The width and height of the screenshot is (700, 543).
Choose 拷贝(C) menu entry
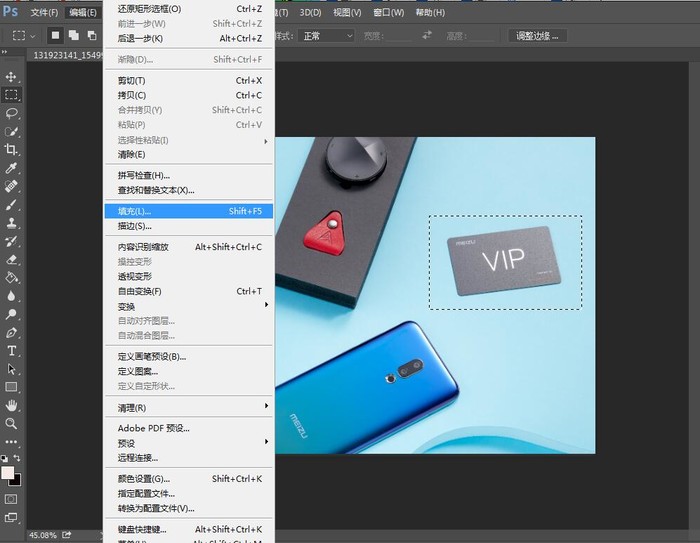(189, 96)
